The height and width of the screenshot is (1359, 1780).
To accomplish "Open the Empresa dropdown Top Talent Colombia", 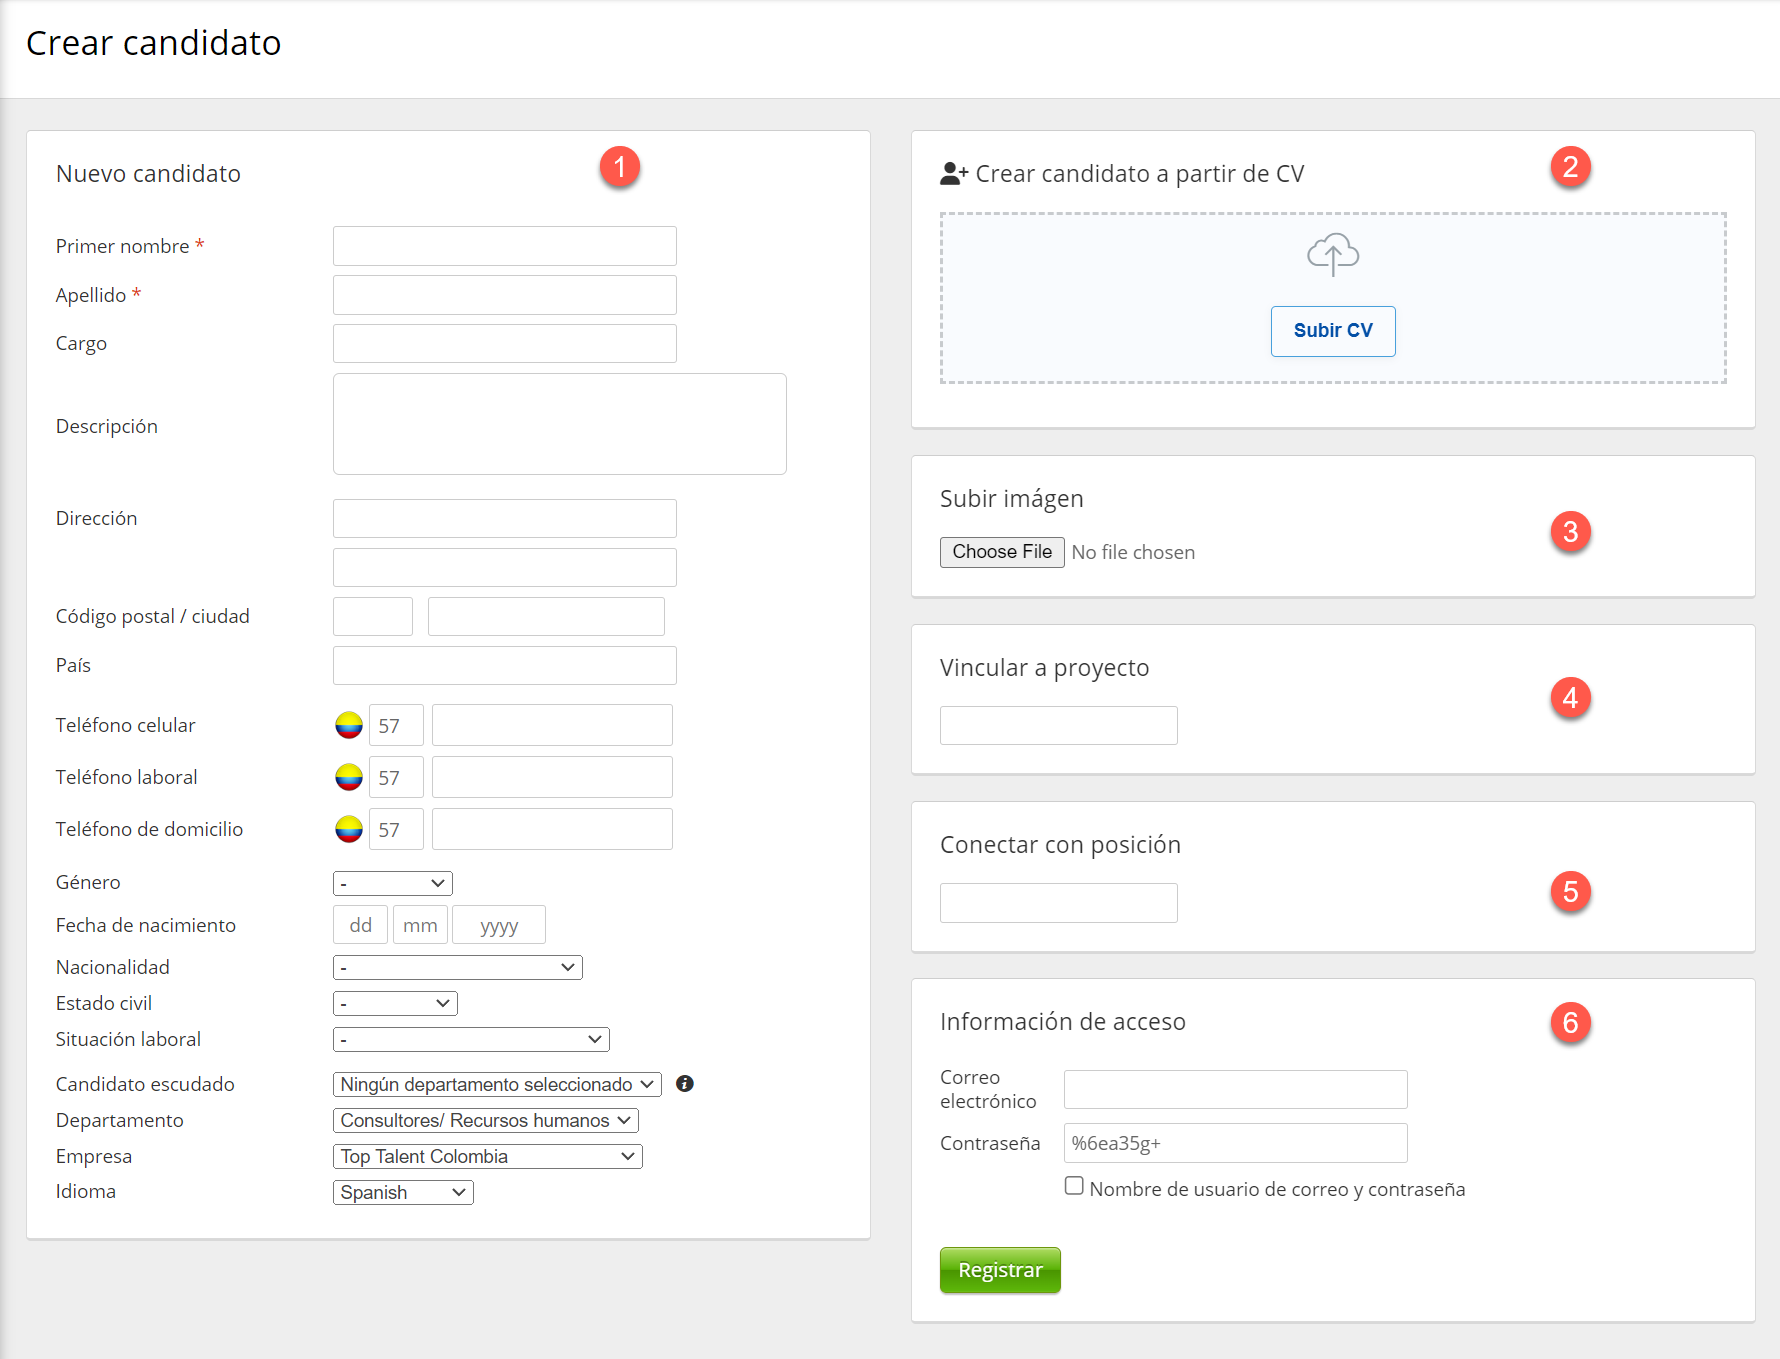I will pos(487,1157).
